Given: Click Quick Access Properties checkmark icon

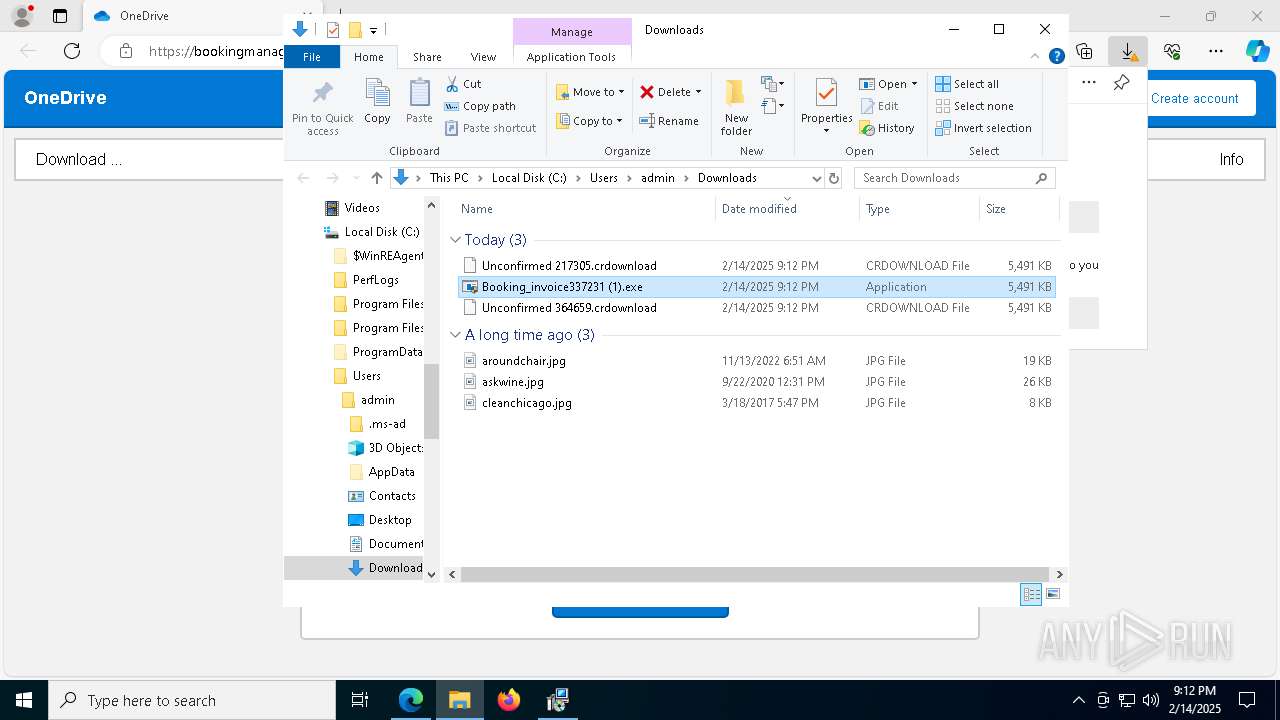Looking at the screenshot, I should 333,30.
